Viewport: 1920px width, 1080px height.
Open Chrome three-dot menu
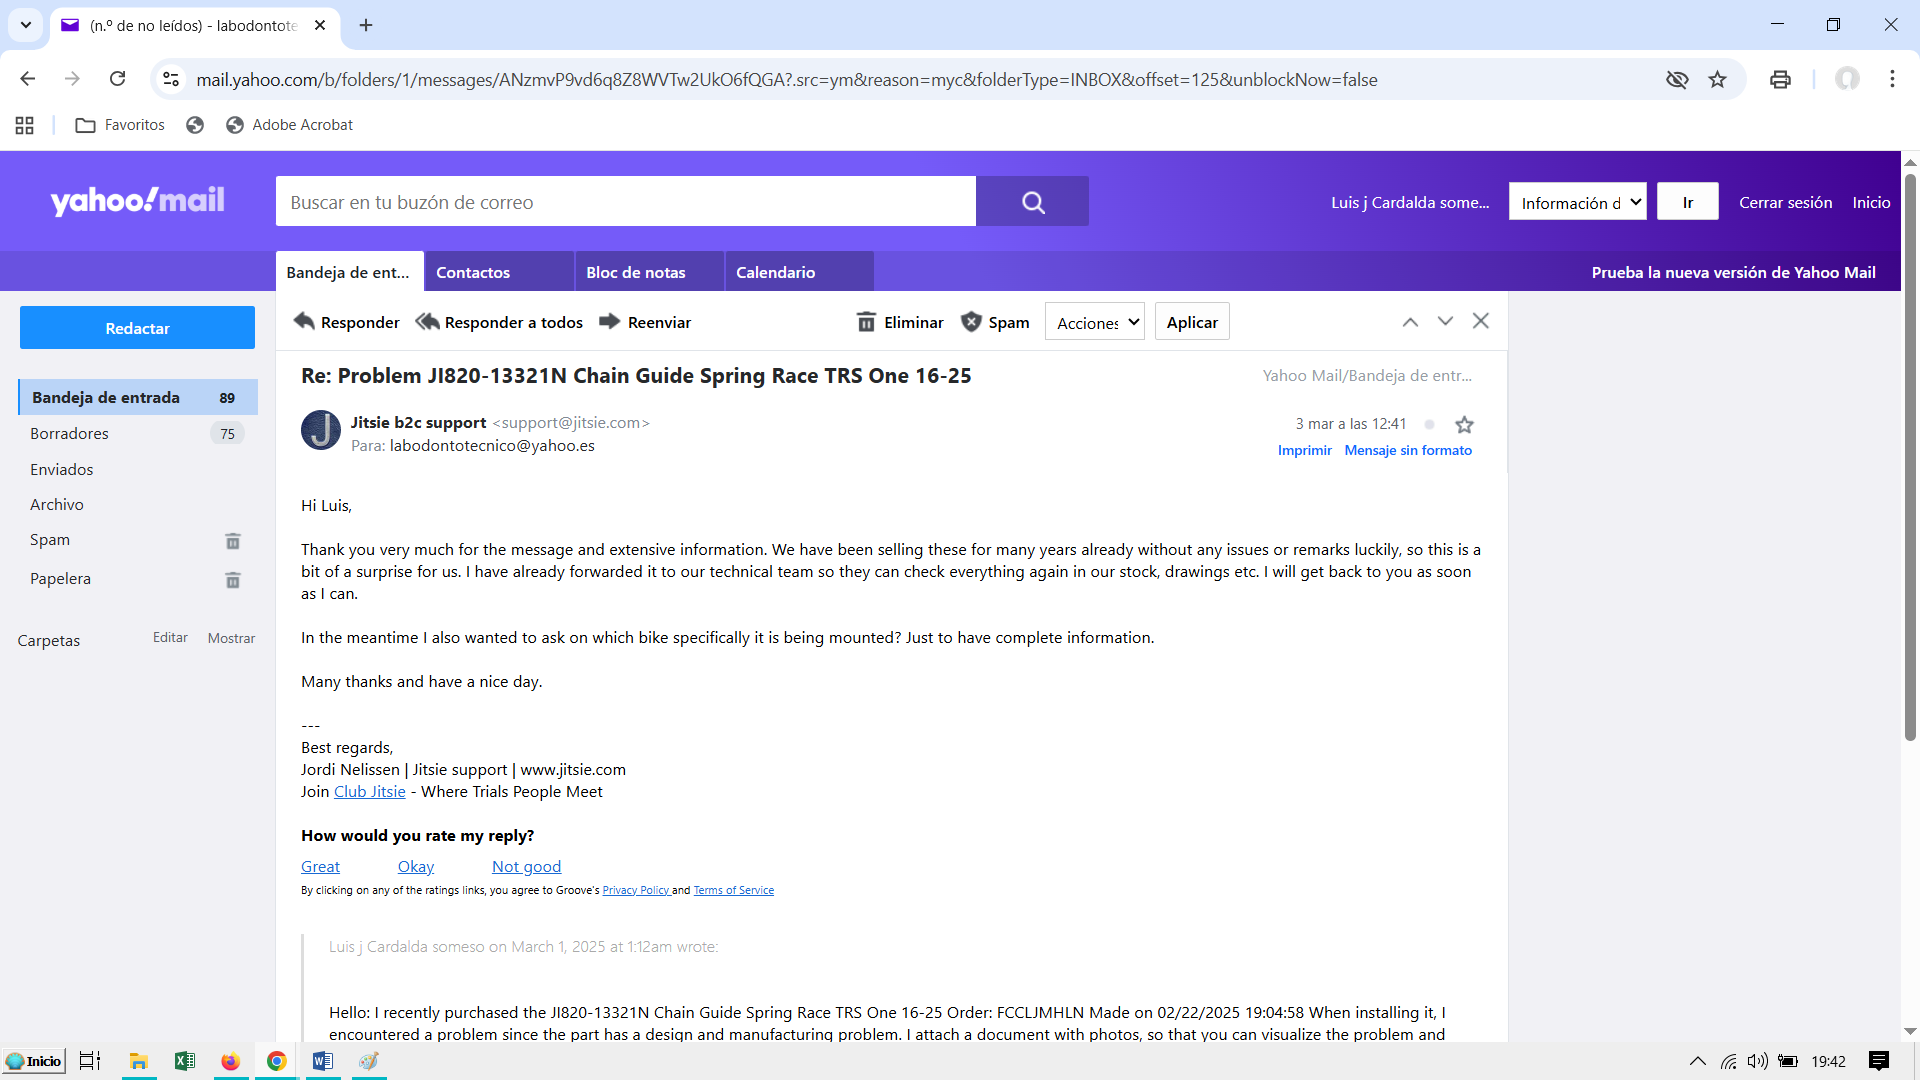(x=1892, y=79)
